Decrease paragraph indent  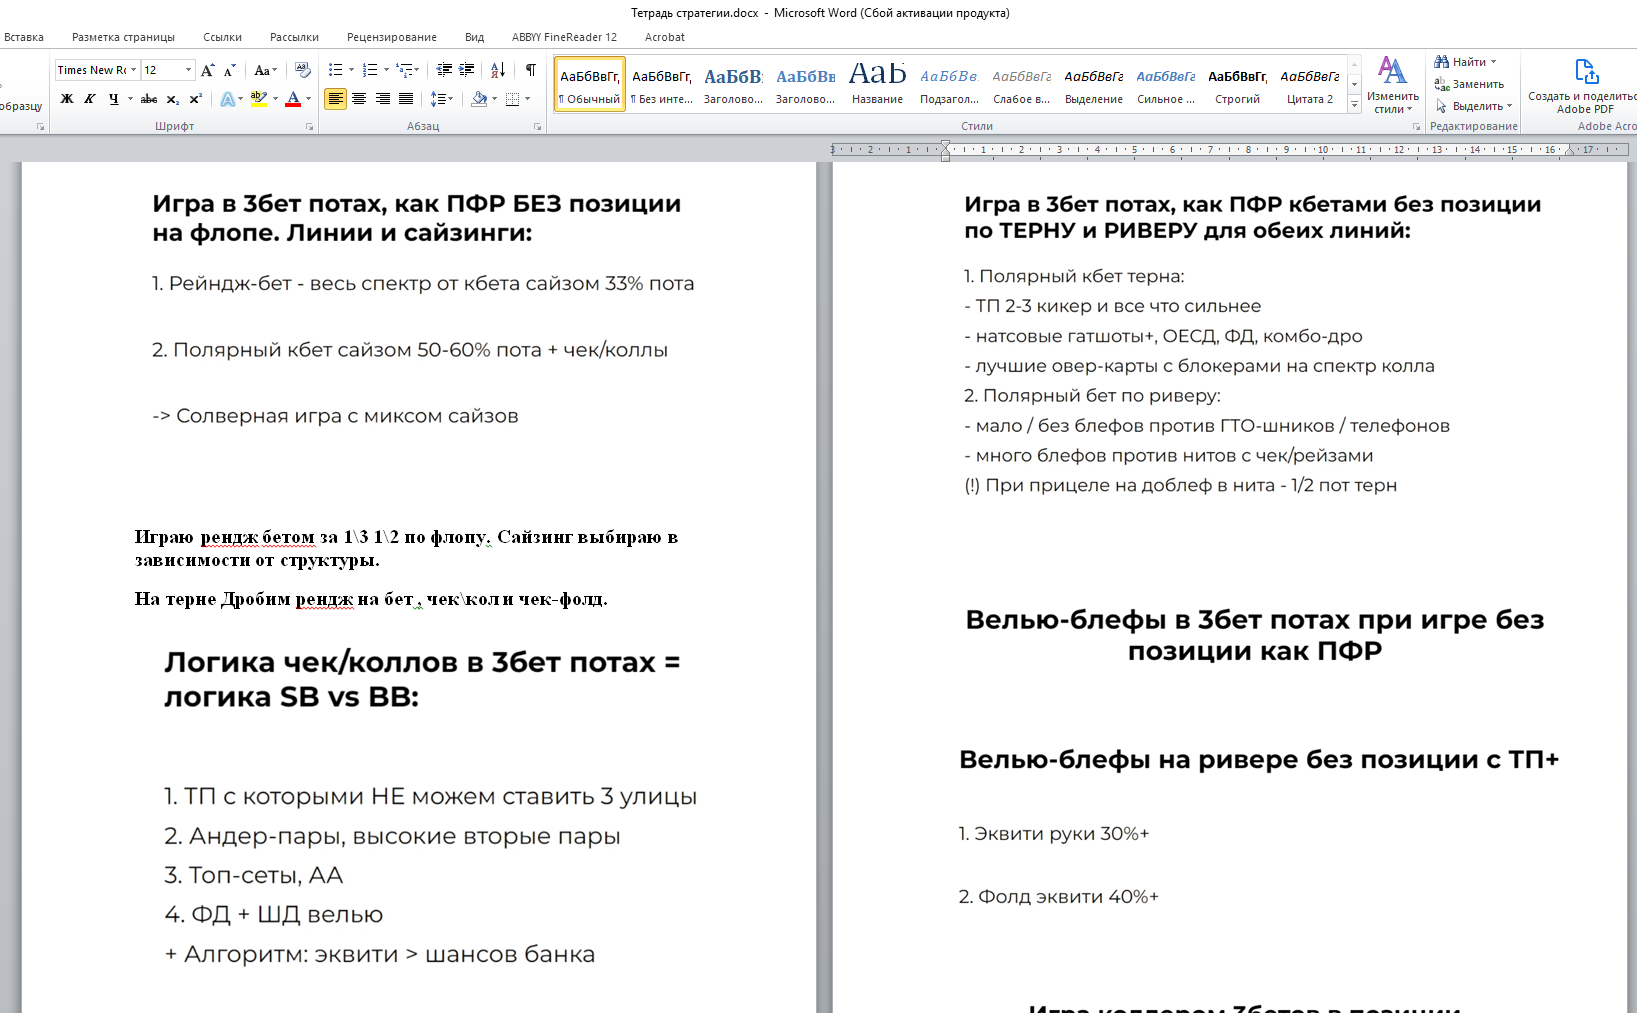[x=445, y=70]
